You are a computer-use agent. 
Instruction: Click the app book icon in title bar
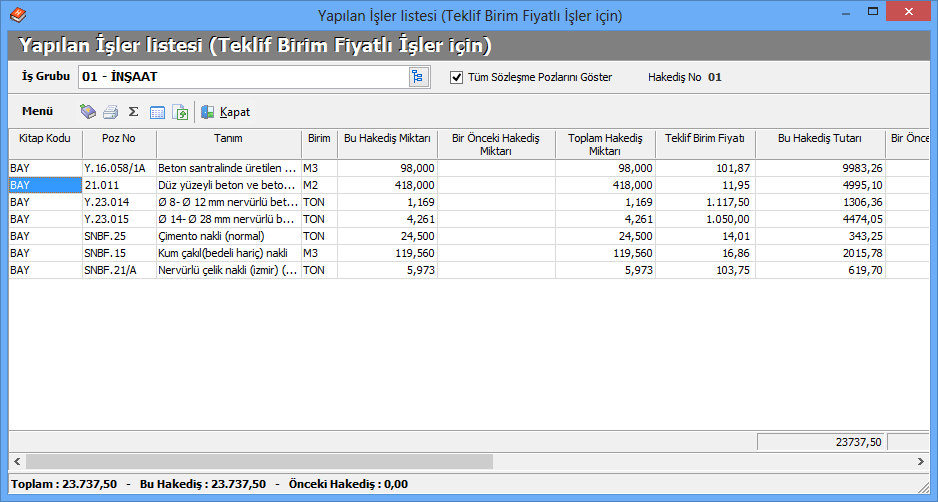coord(18,16)
